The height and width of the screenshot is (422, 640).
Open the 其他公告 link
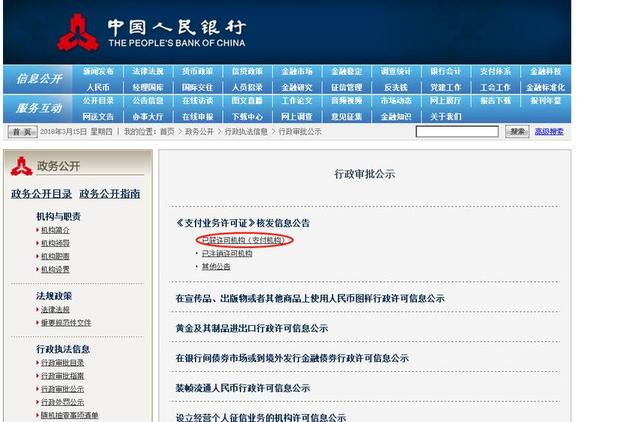coord(216,267)
